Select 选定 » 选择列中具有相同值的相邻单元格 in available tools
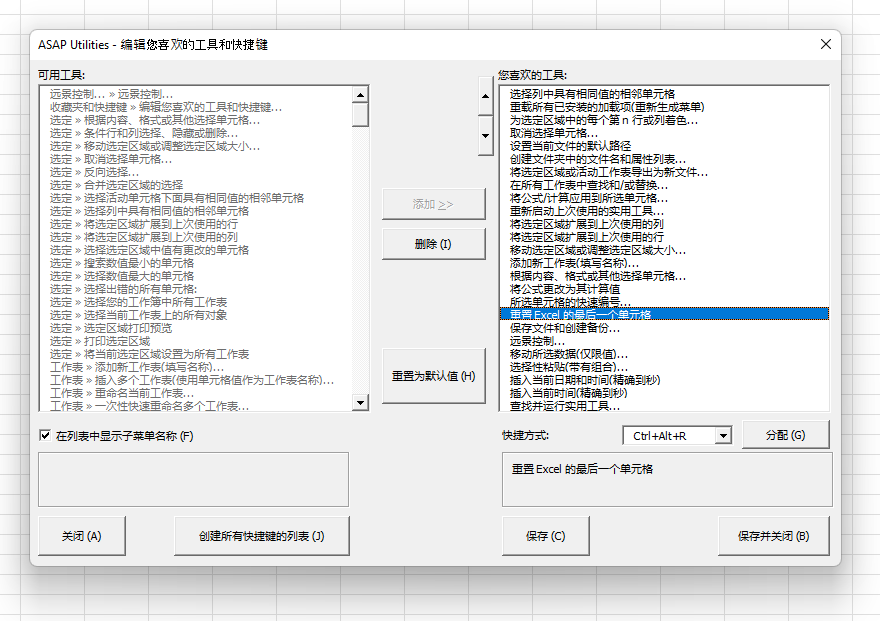Screen dimensions: 880x621 tap(149, 211)
